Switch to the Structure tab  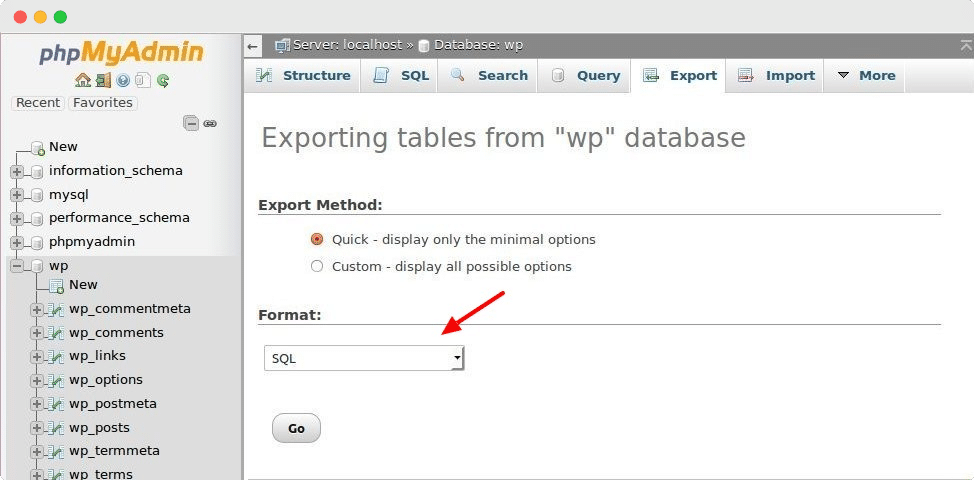[303, 76]
